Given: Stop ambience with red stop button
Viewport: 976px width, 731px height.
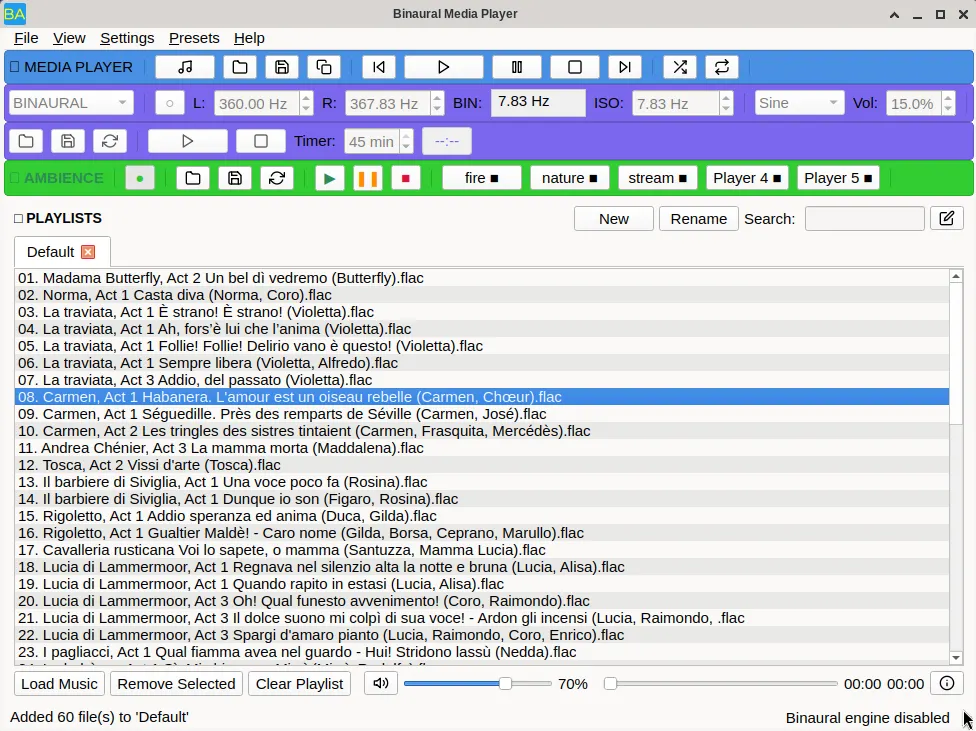Looking at the screenshot, I should pos(406,179).
